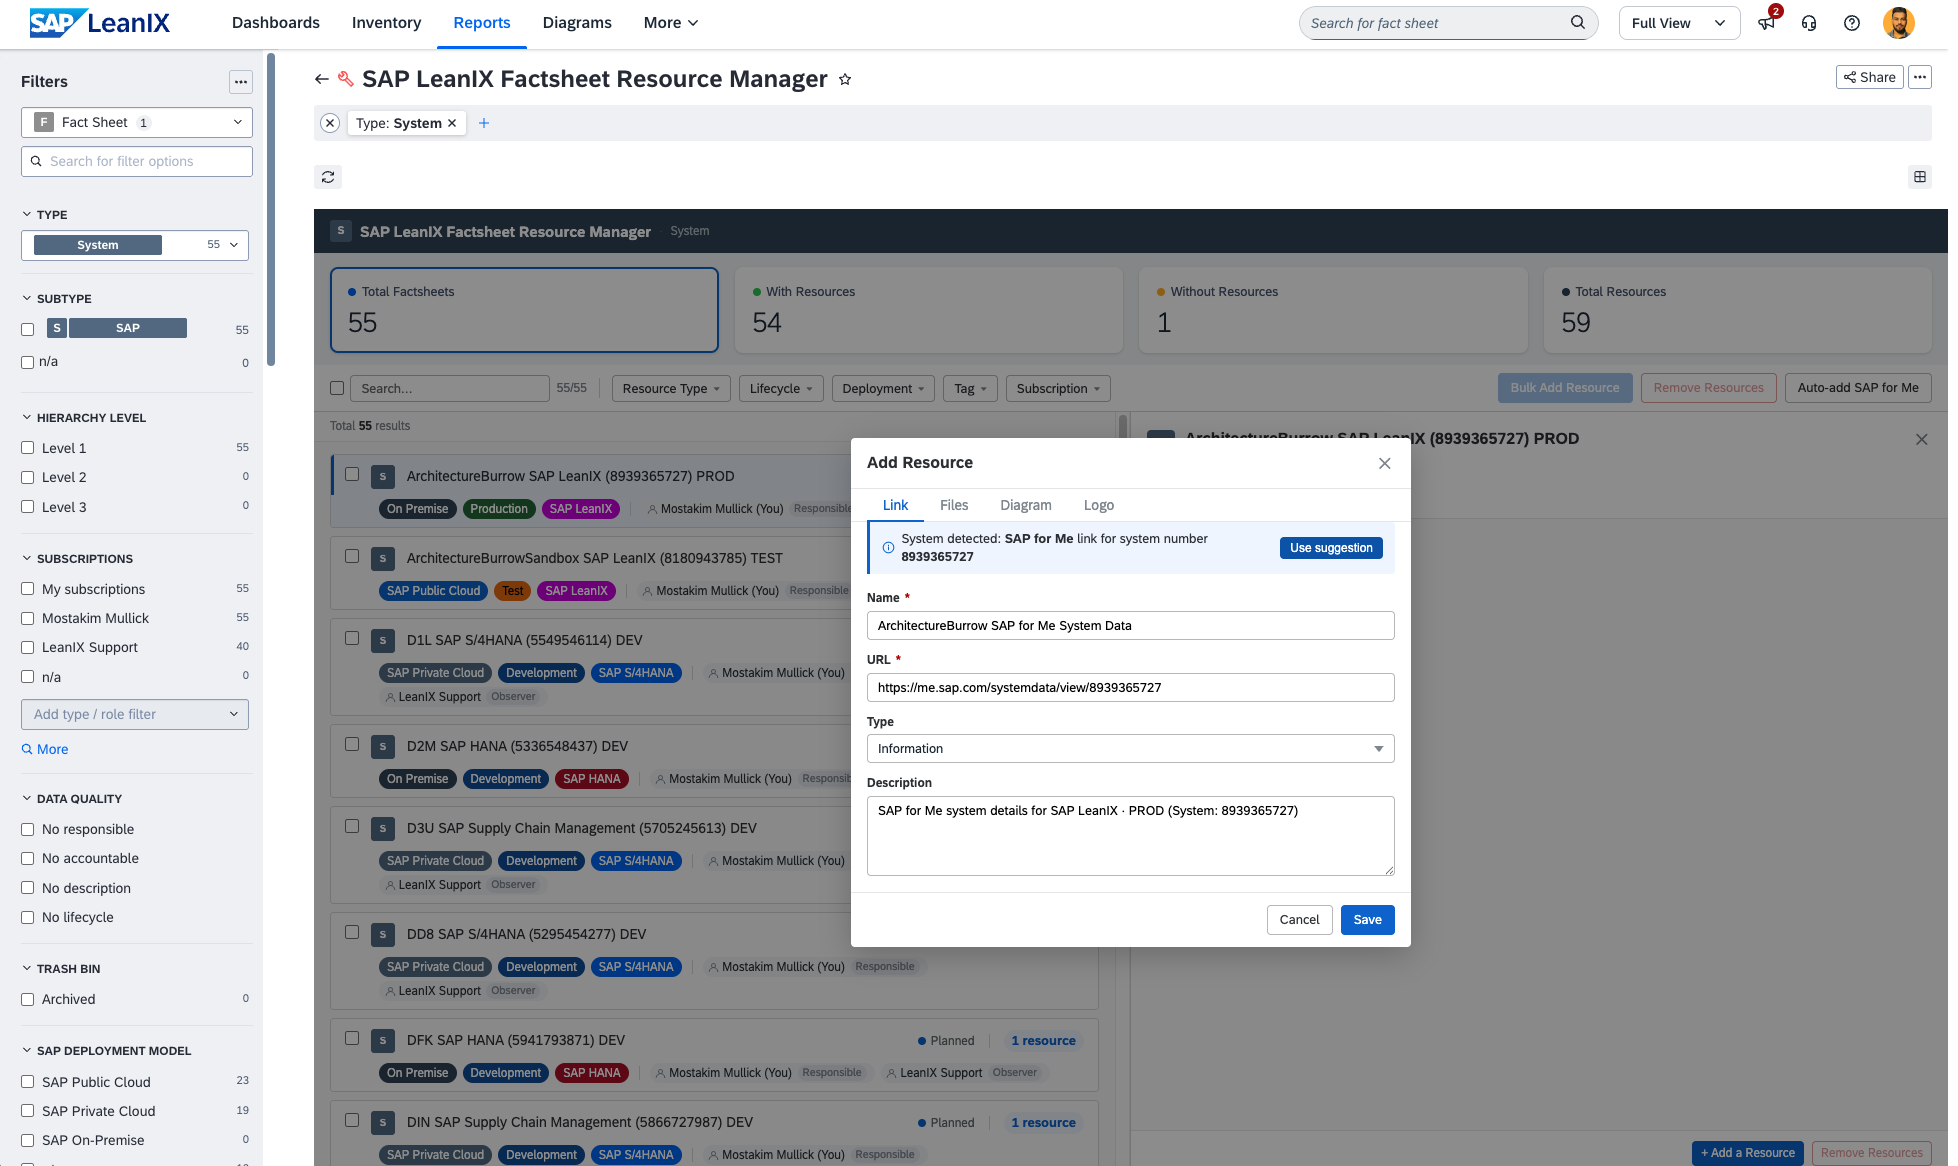Click the S badge in report header bar

[x=341, y=231]
